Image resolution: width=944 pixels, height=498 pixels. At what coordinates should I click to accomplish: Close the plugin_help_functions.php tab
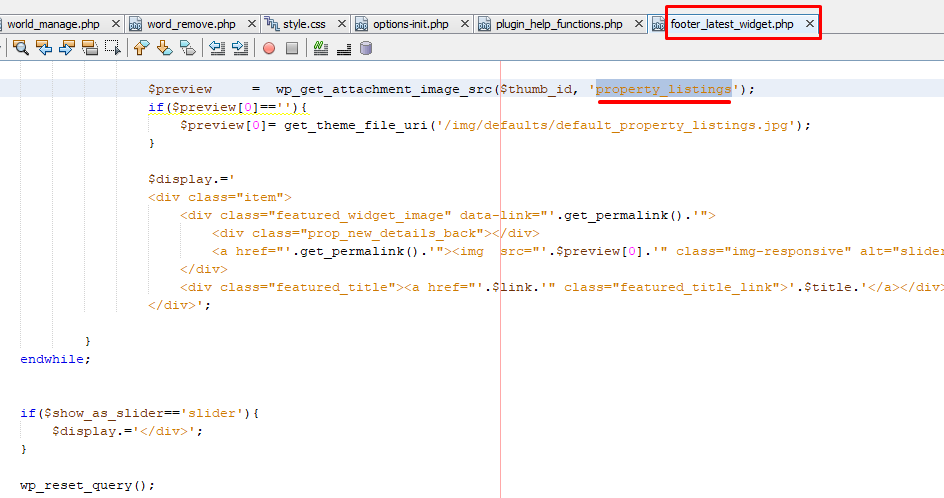click(639, 24)
